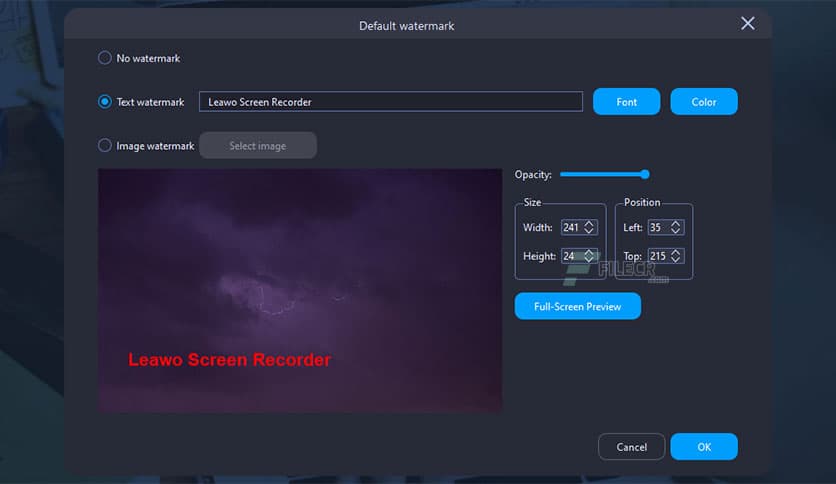Confirm settings with the OK button
This screenshot has width=836, height=484.
704,447
